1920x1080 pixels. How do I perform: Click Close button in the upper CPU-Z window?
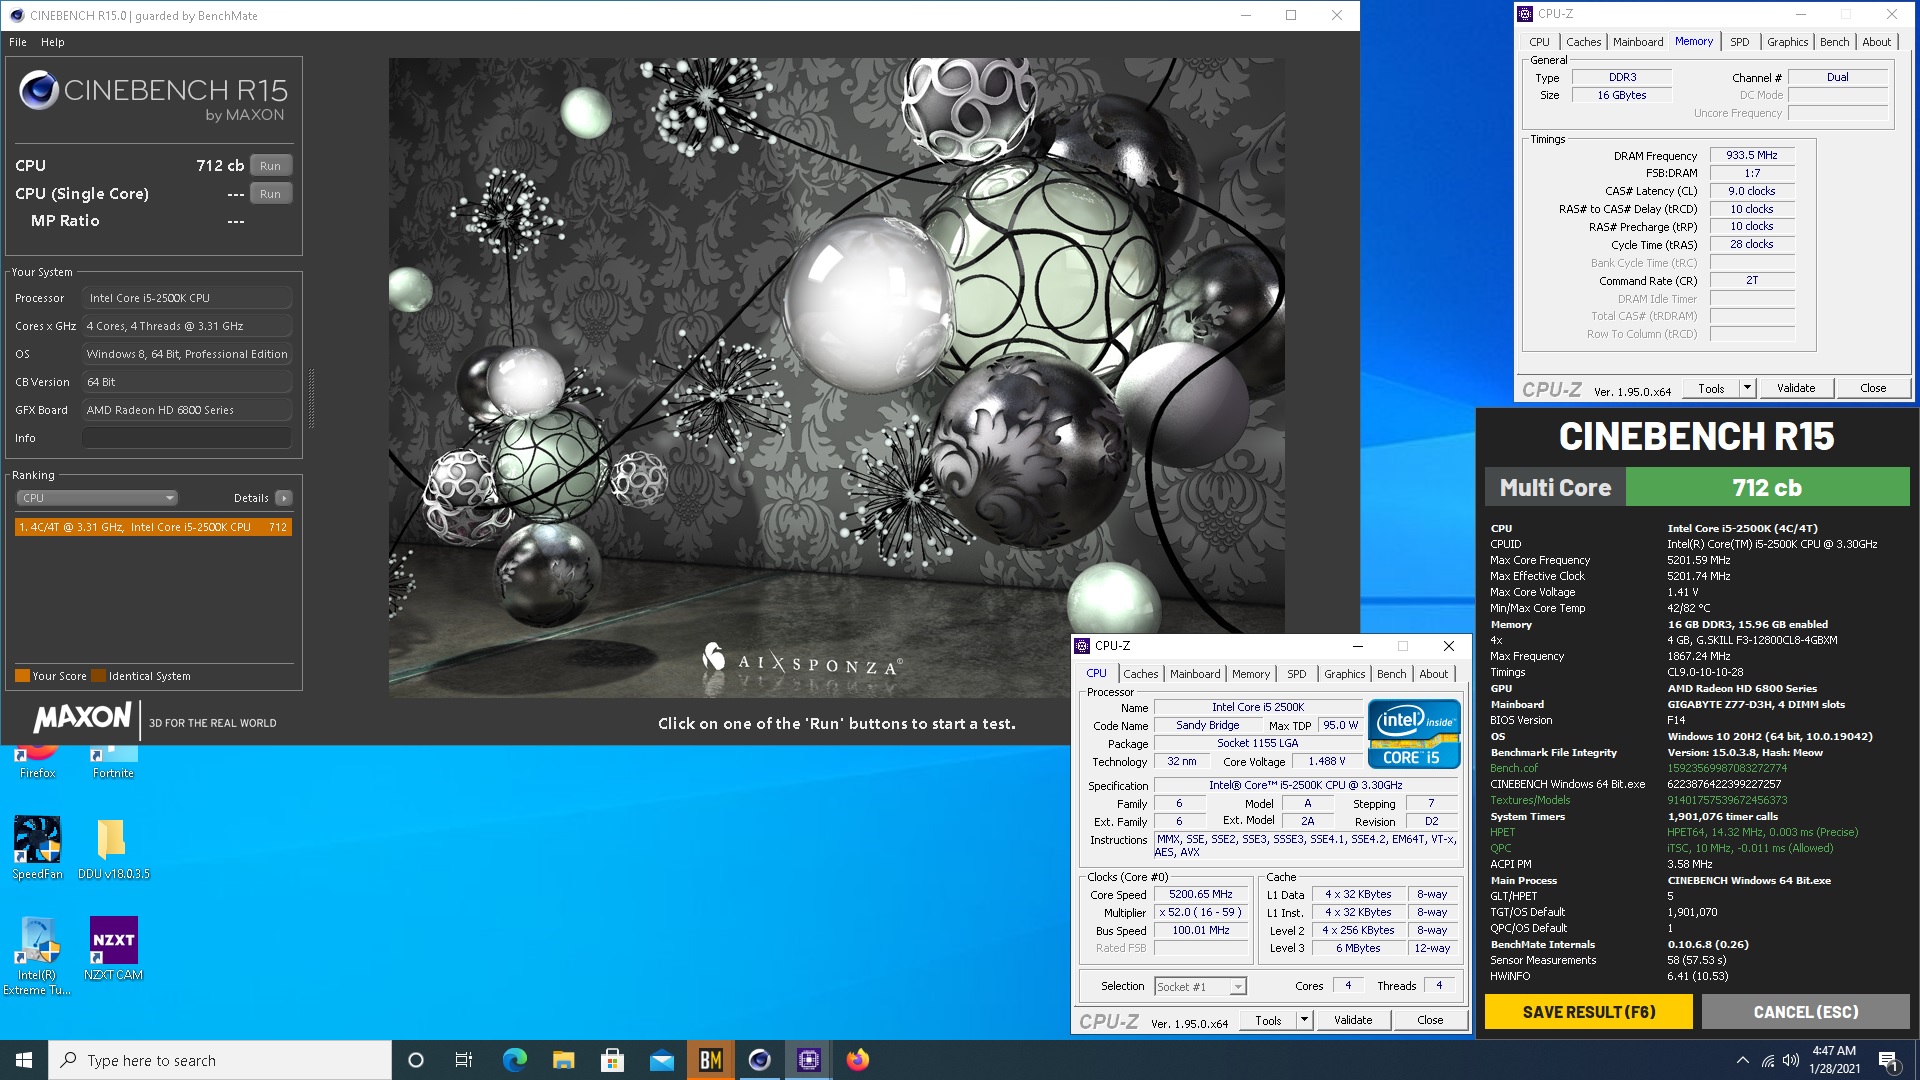pyautogui.click(x=1873, y=388)
